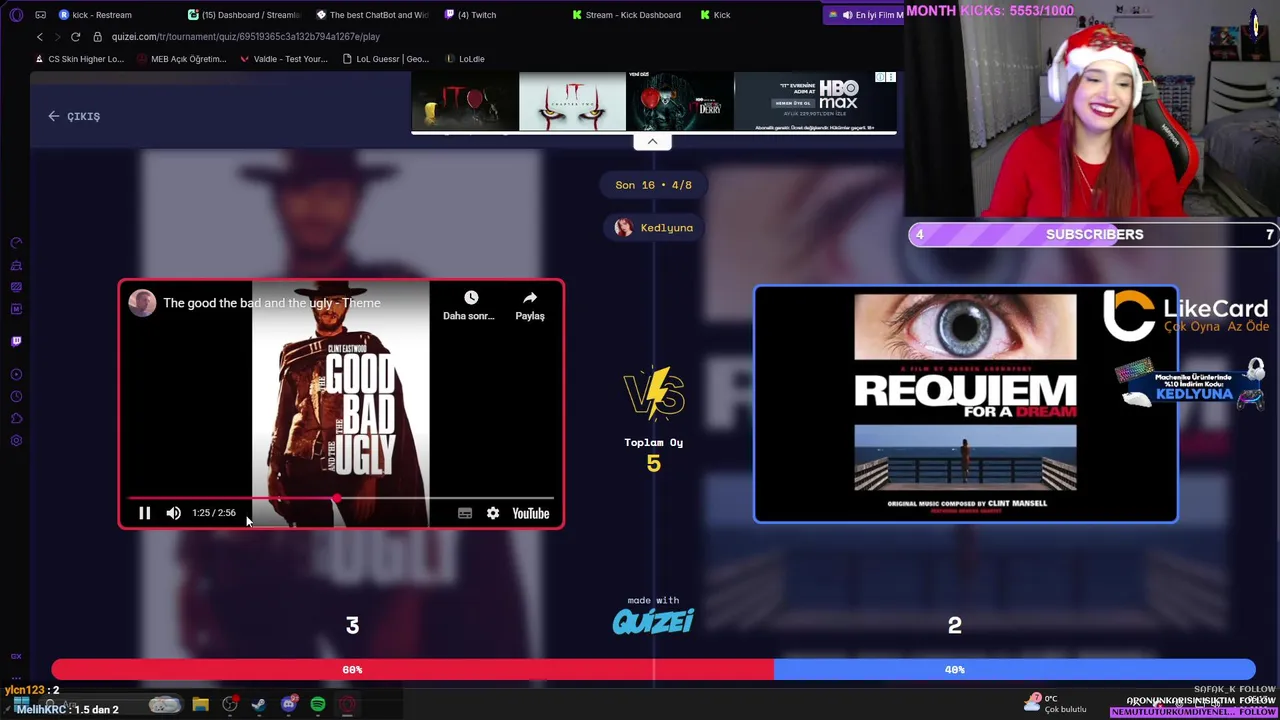This screenshot has height=720, width=1280.
Task: Reload the page
Action: point(75,37)
